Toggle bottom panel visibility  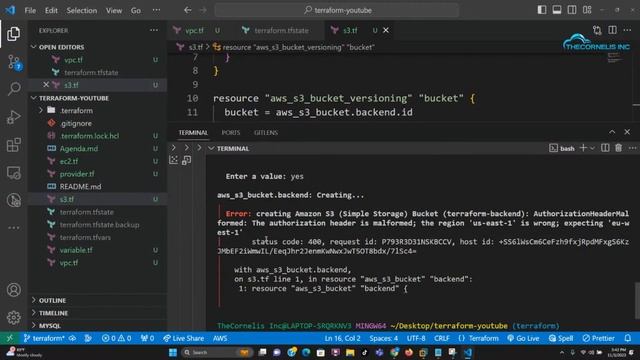click(557, 10)
